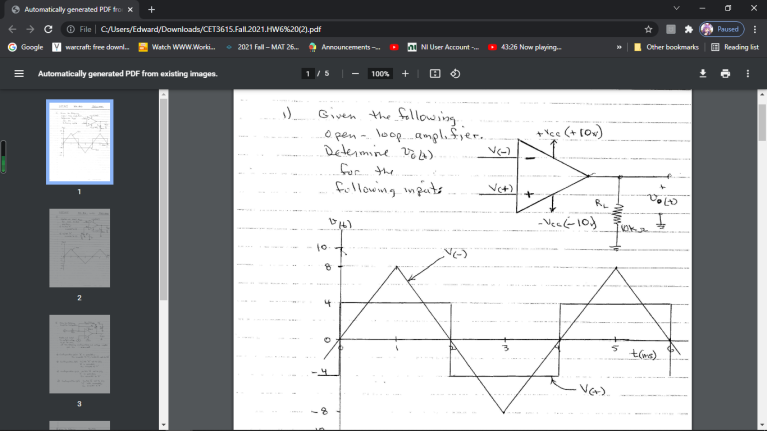Reload the current page
This screenshot has height=431, width=767.
48,29
